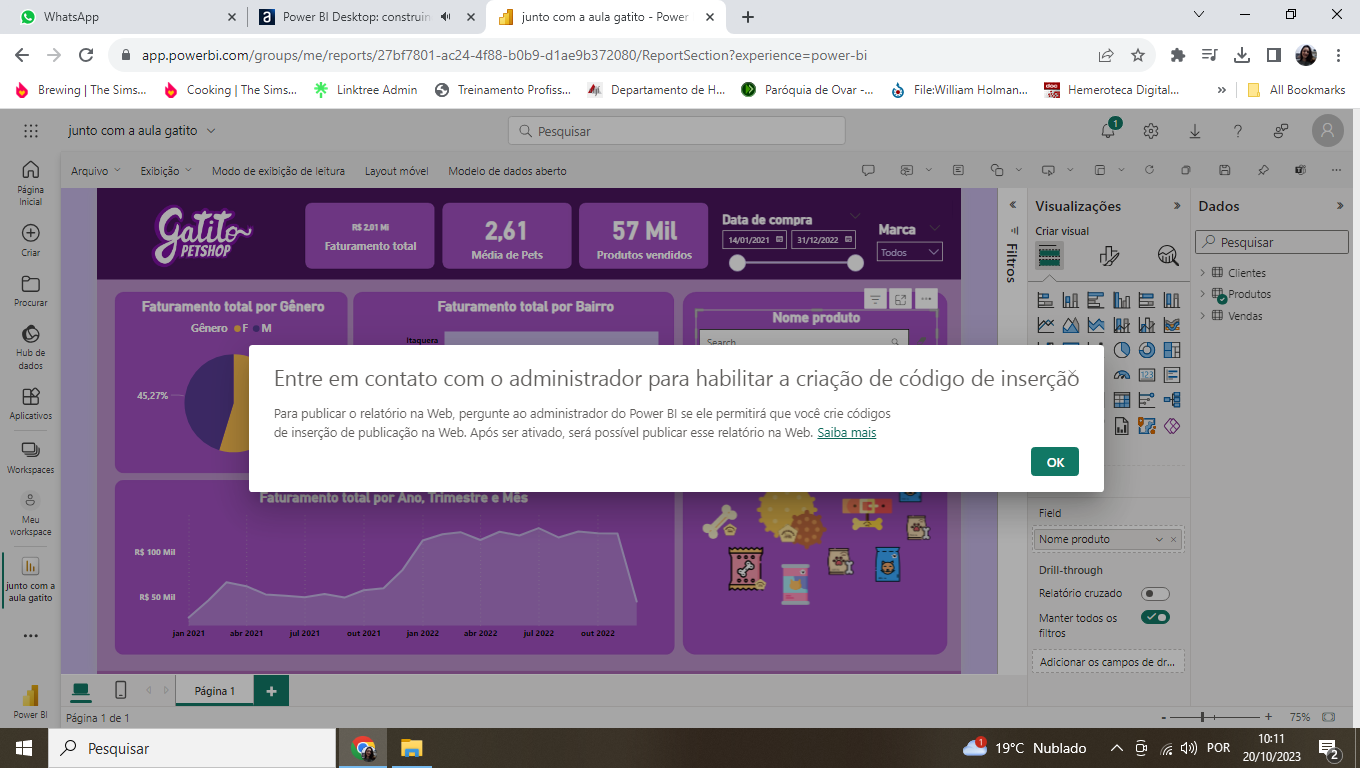Choose the donut chart visual
The height and width of the screenshot is (768, 1360).
tap(1147, 350)
